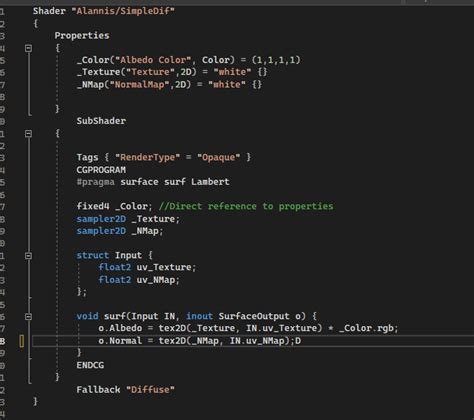Screen dimensions: 474x420
Task: Click the "Diffuse" string after Fallback
Action: click(150, 390)
